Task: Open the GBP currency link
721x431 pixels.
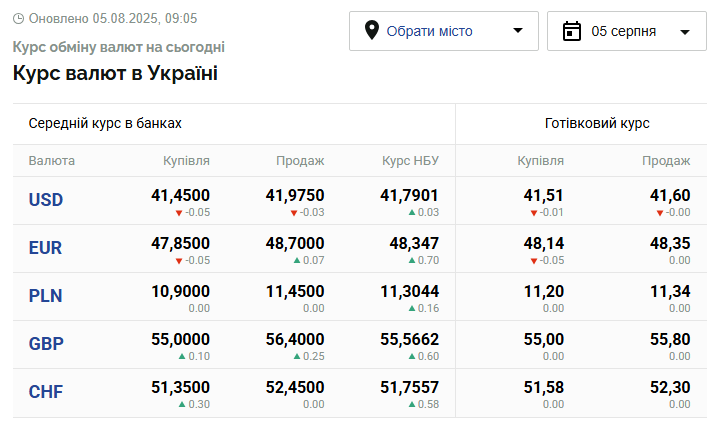Action: [46, 344]
